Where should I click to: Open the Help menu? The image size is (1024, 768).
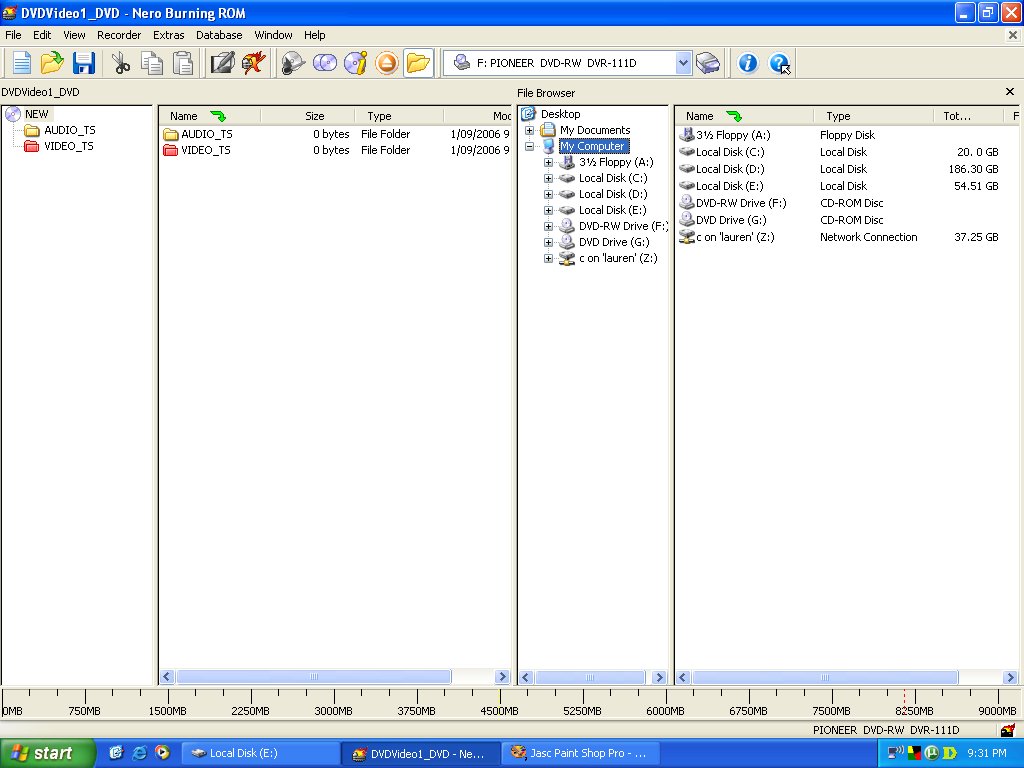click(314, 35)
